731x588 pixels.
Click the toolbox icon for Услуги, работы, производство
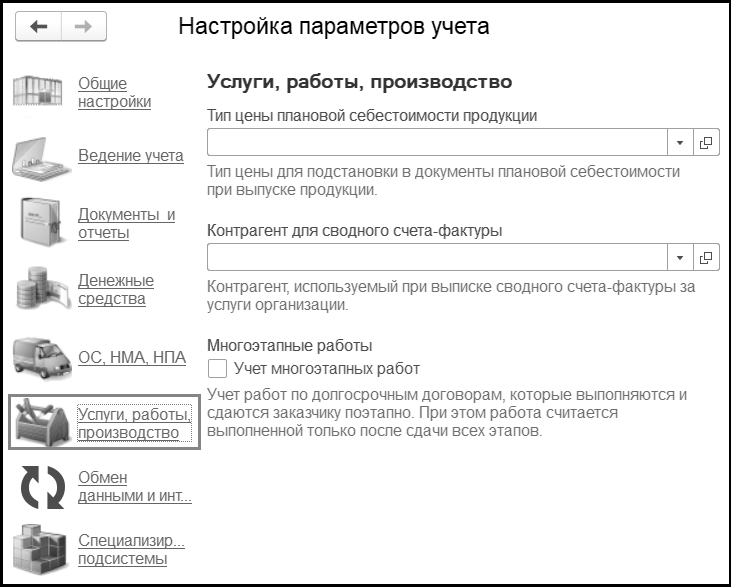42,422
